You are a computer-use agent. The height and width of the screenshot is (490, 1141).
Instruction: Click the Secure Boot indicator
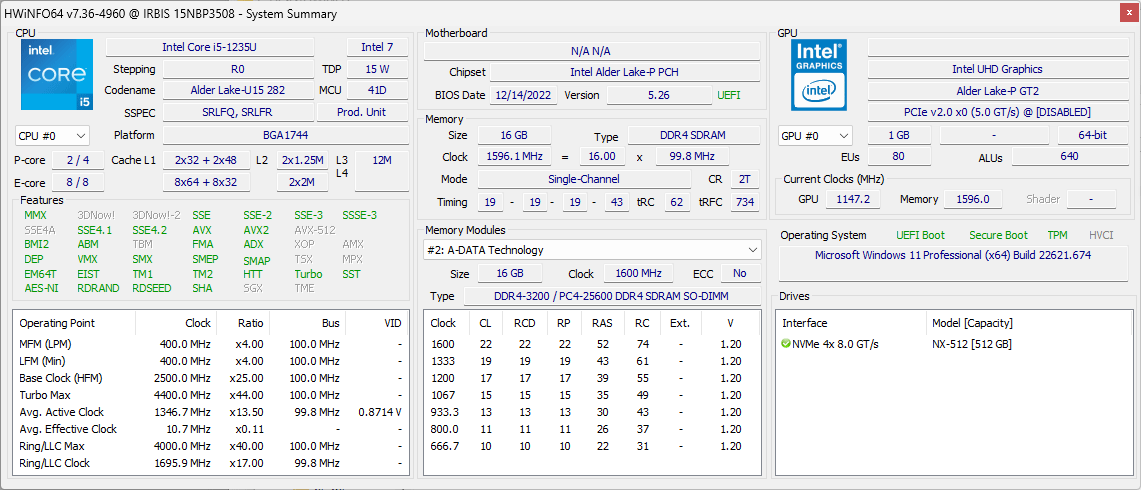point(997,235)
